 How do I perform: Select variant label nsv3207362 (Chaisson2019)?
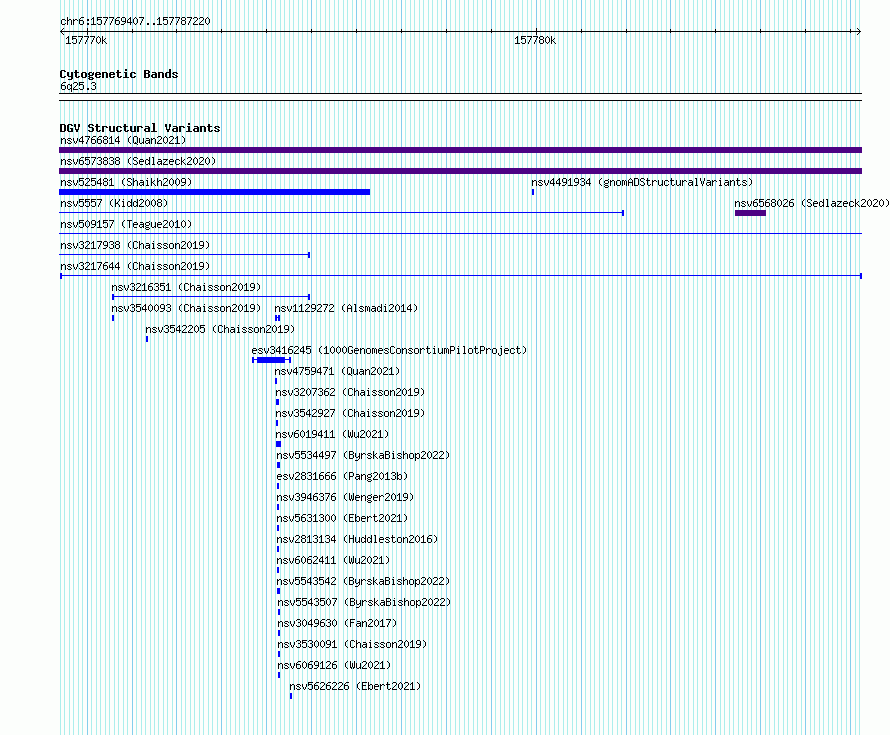click(350, 392)
